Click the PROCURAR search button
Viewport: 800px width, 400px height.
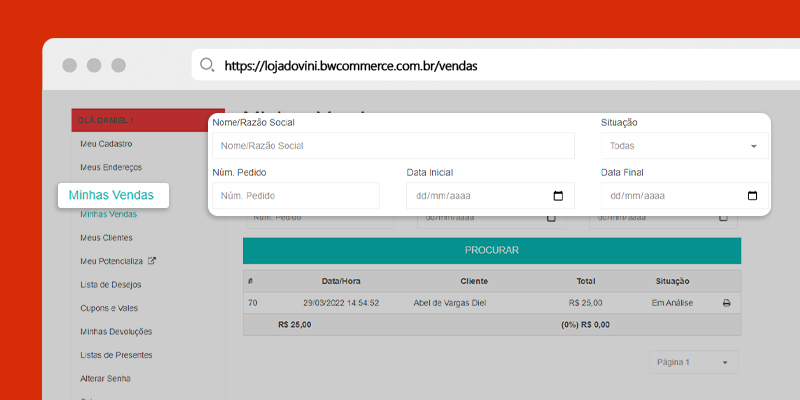coord(492,251)
